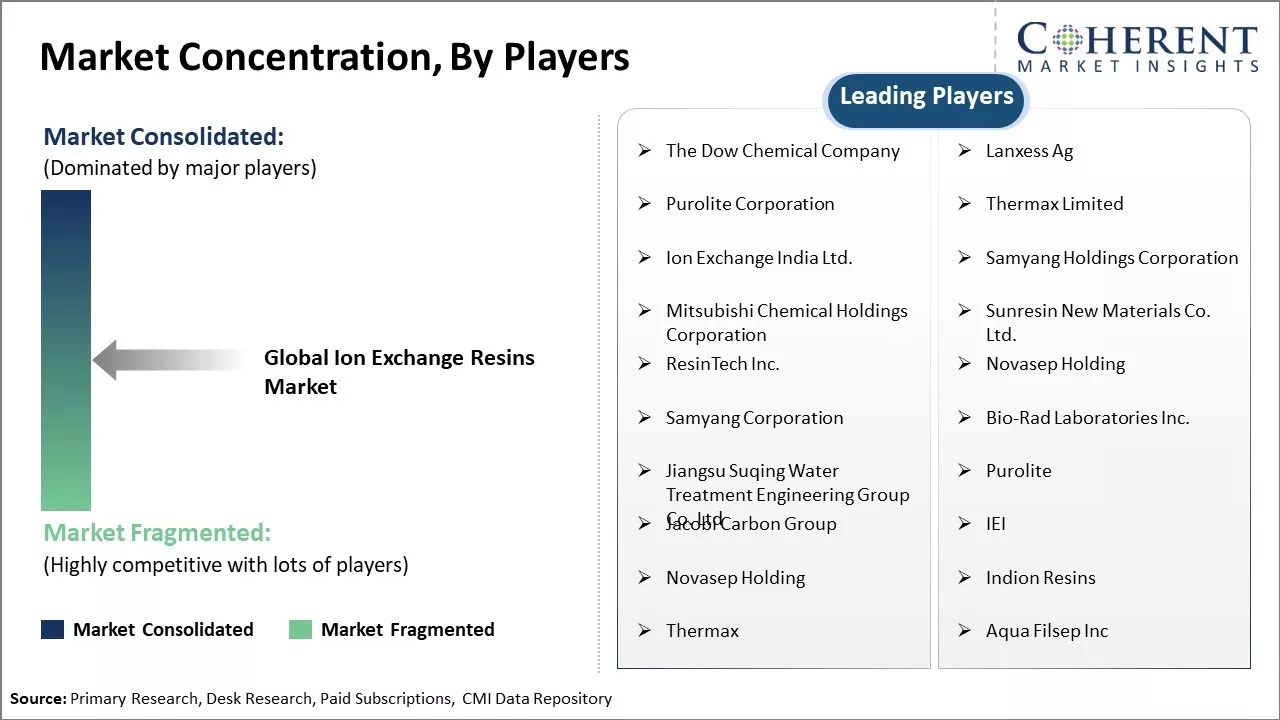
Task: Click the chevron beside Samyang Corporation
Action: point(644,418)
